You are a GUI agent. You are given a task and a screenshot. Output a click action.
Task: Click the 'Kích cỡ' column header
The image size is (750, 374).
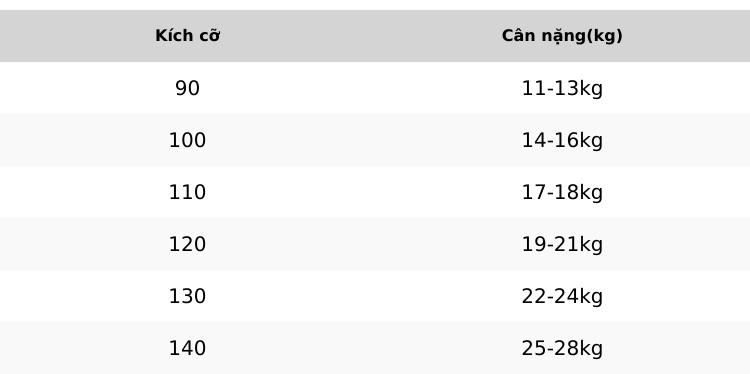[x=188, y=36]
